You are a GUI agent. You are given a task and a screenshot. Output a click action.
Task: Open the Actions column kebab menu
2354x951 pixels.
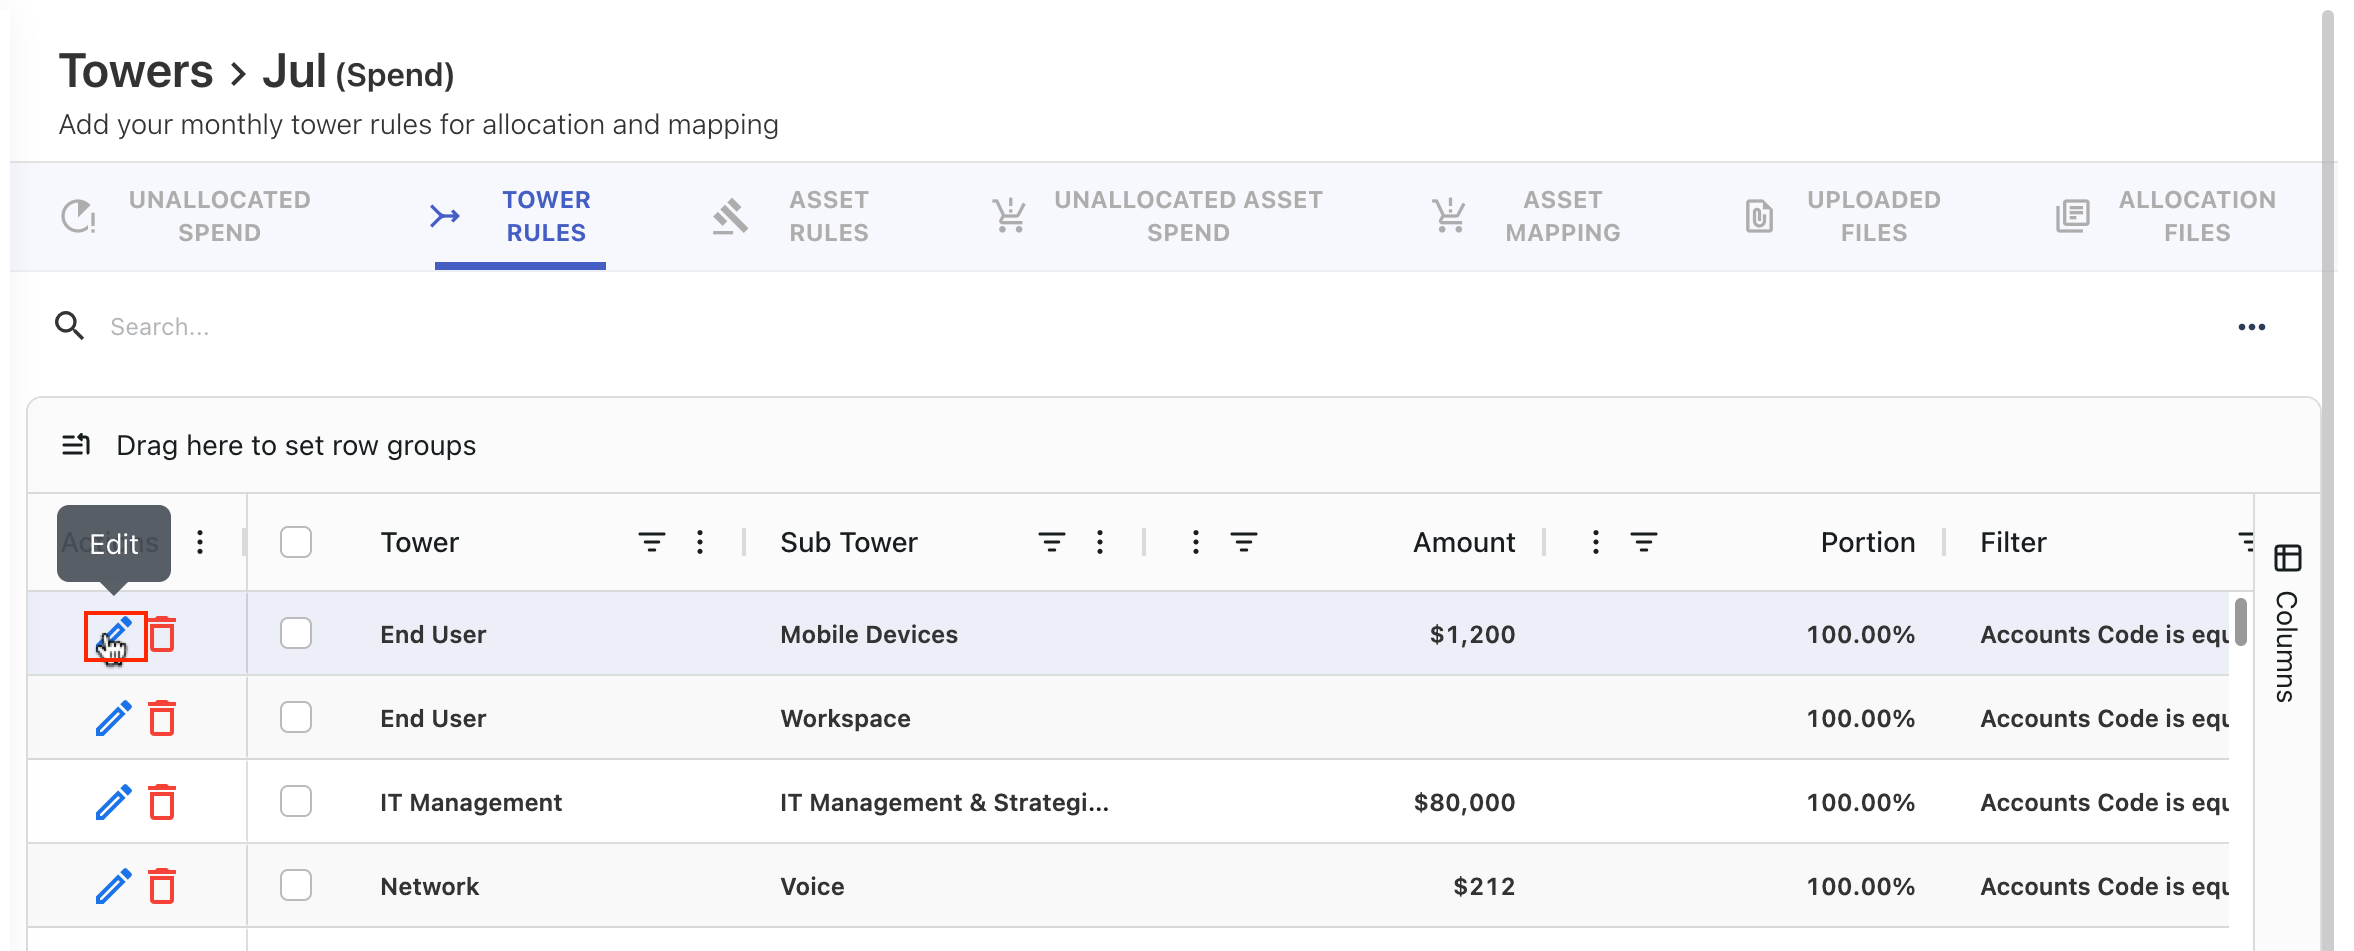(200, 542)
